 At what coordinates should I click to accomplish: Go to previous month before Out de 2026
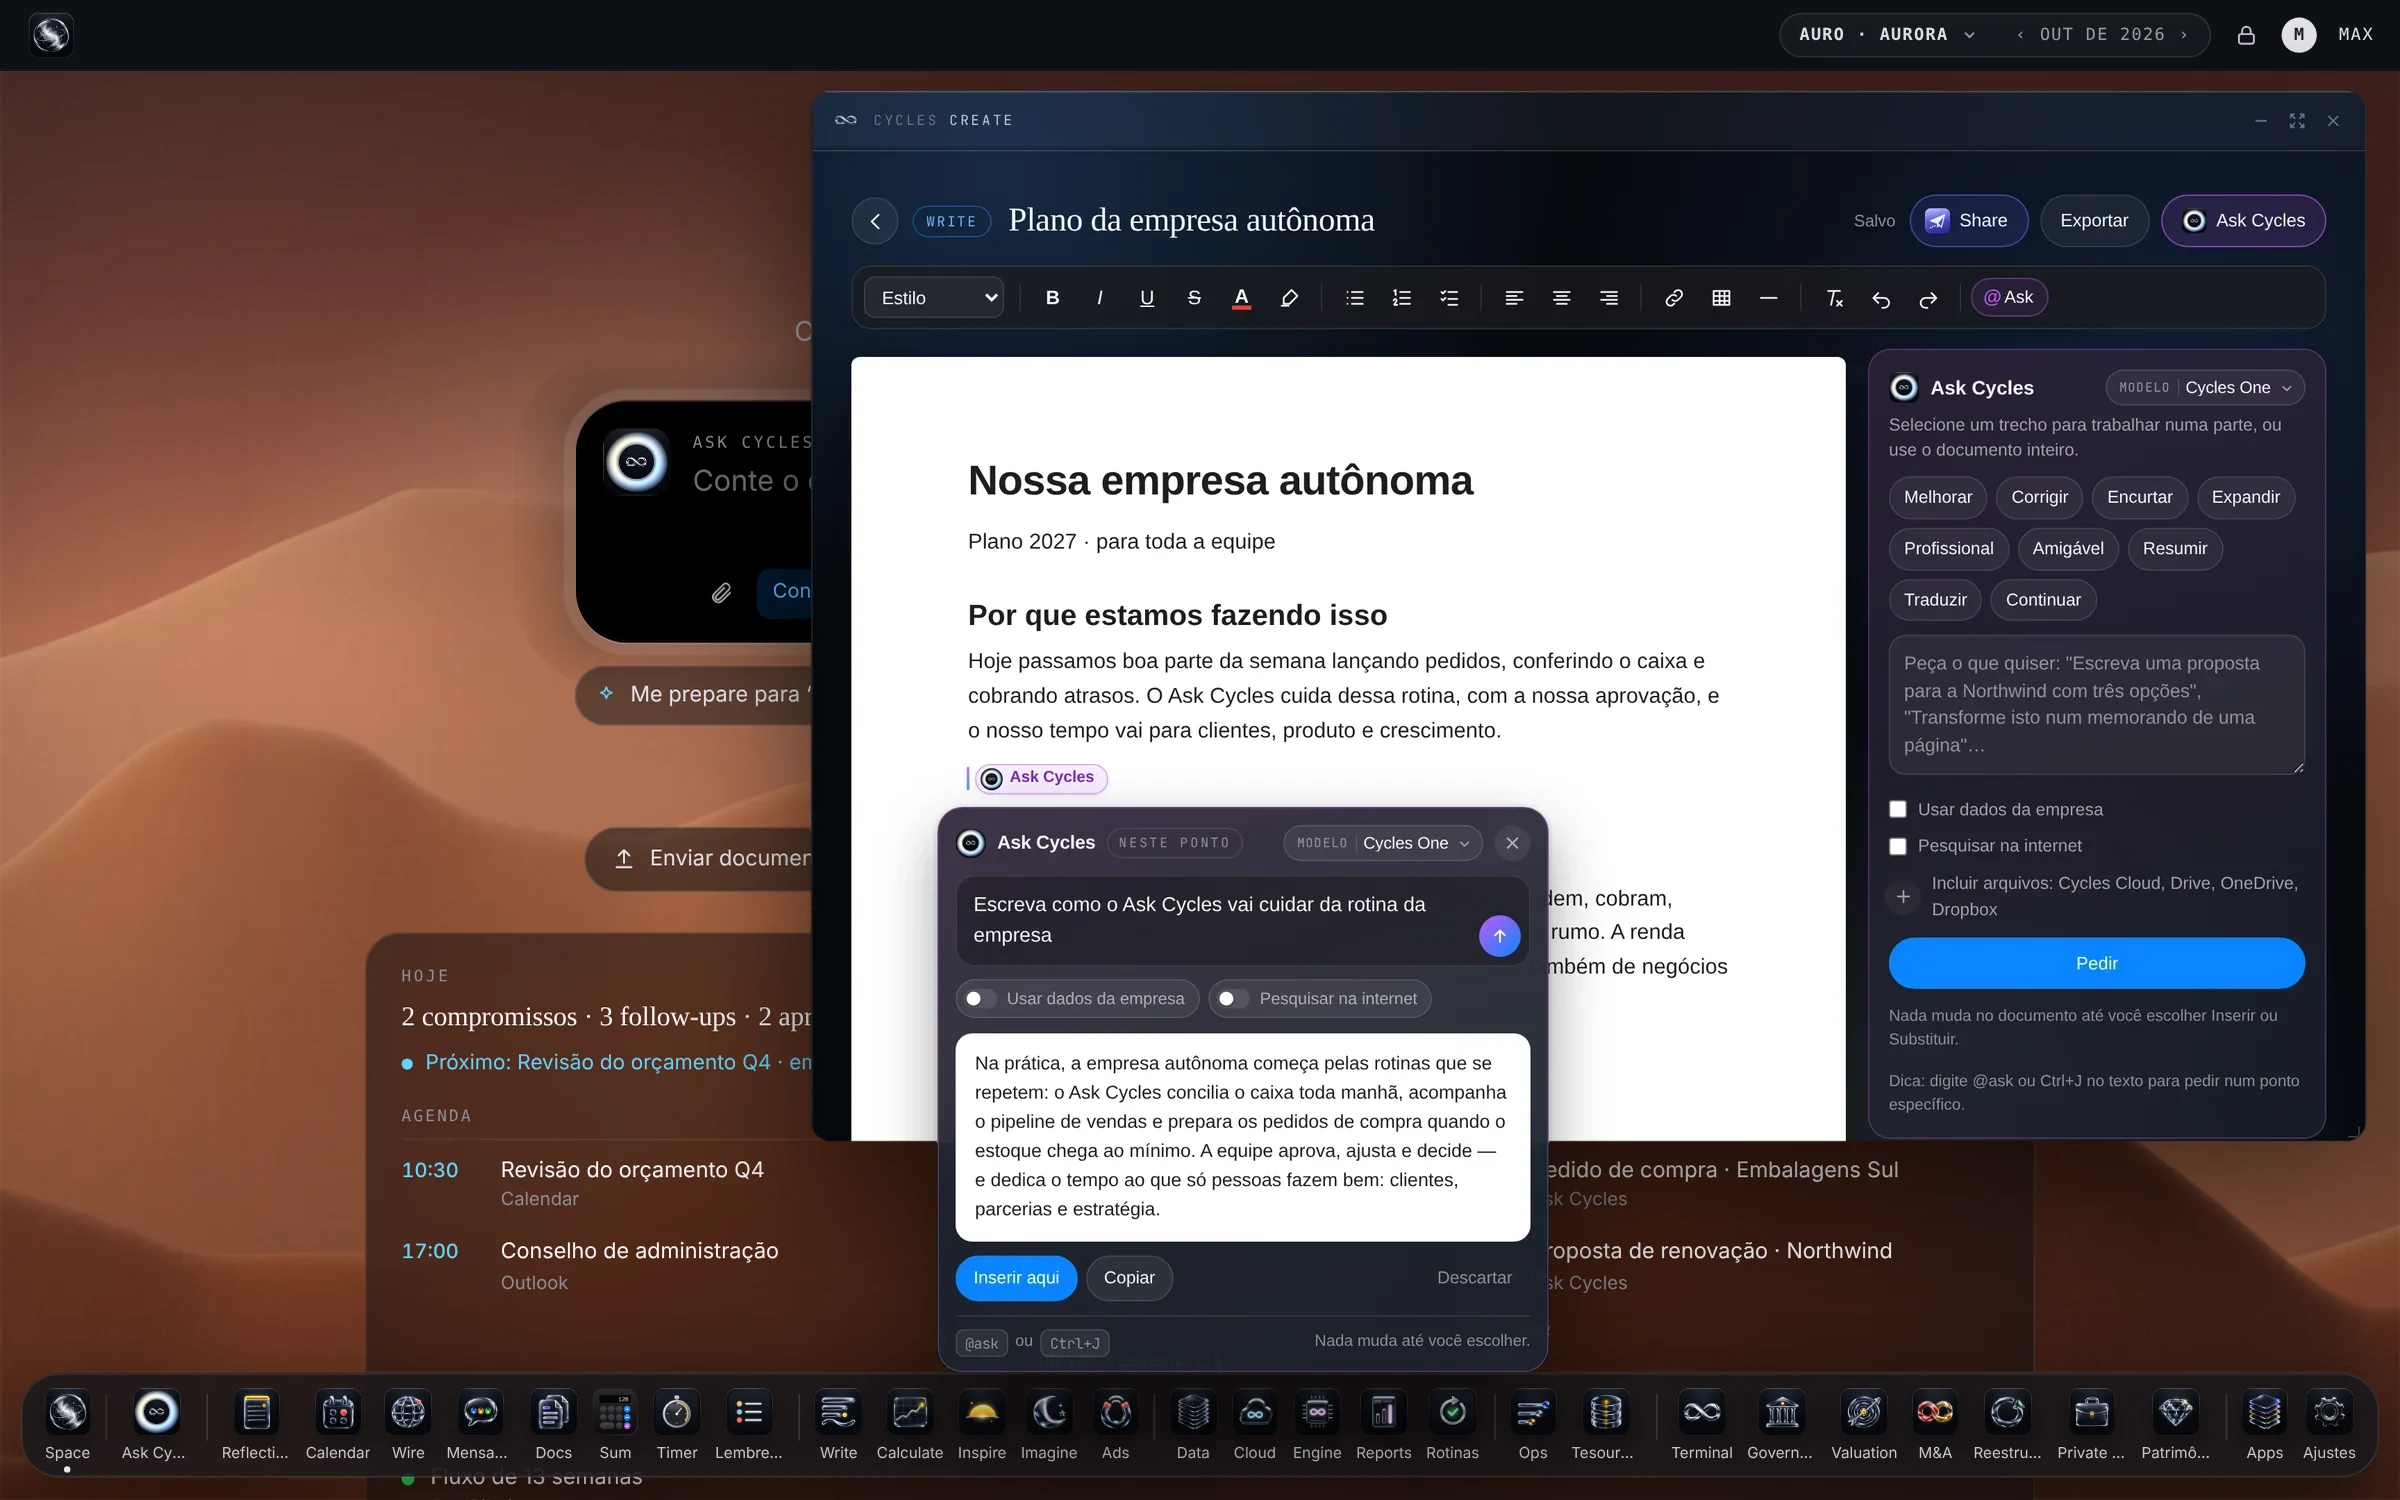[2020, 35]
